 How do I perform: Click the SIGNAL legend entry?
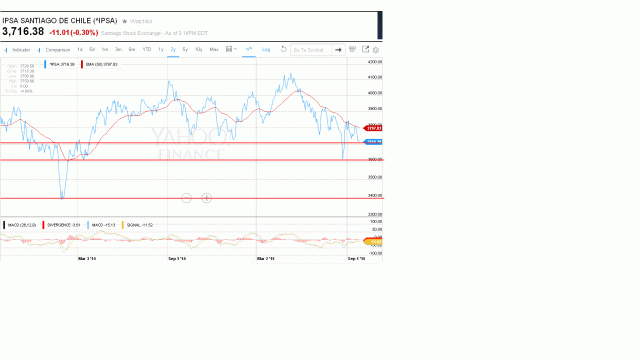(x=138, y=225)
